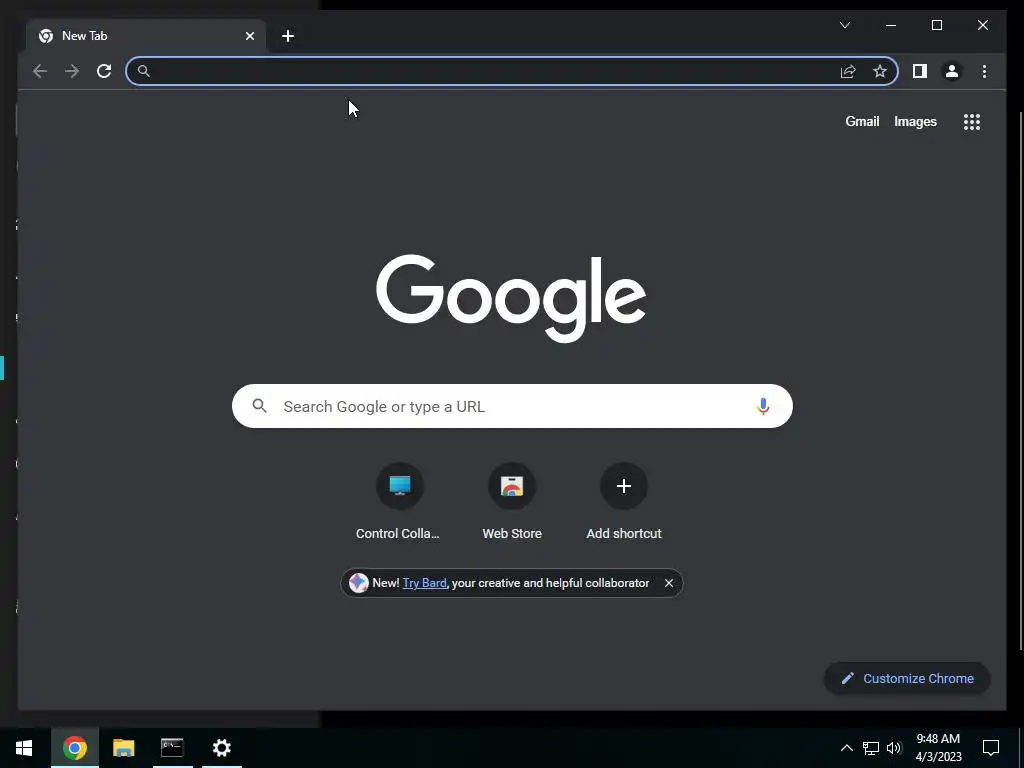Open Chrome's three-dot menu

(984, 71)
